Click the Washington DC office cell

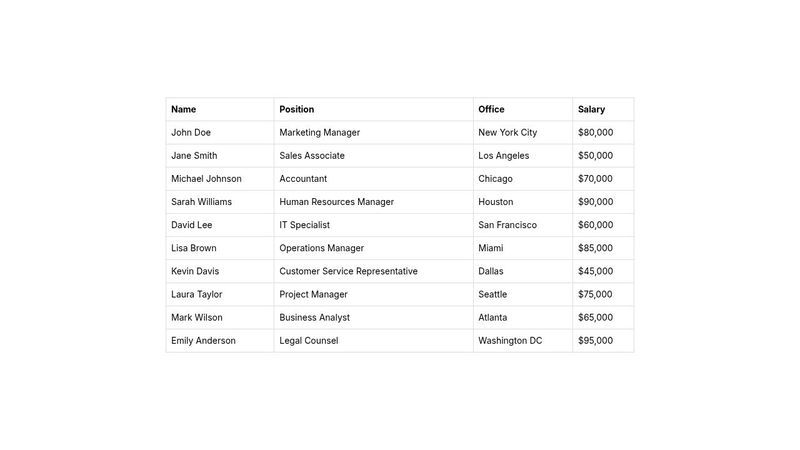pyautogui.click(x=510, y=341)
